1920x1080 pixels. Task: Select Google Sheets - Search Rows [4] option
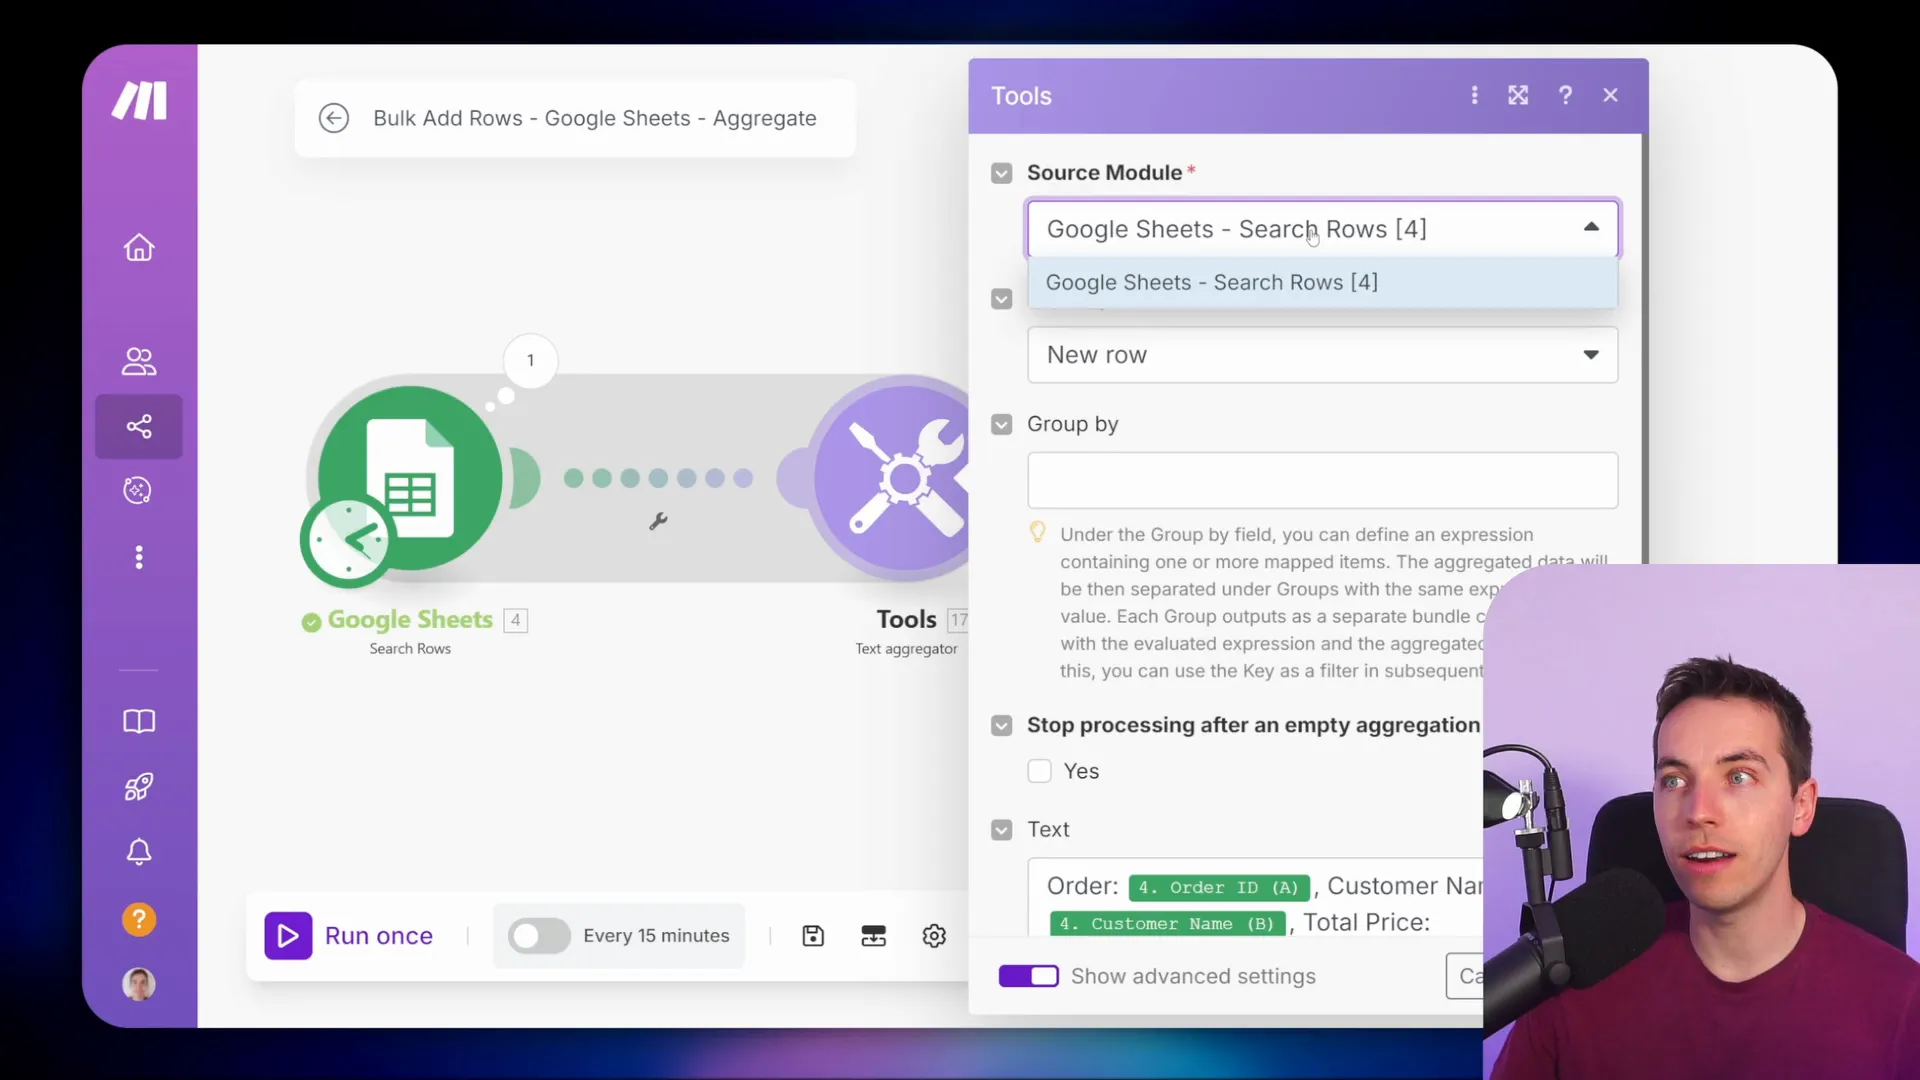[x=1322, y=283]
